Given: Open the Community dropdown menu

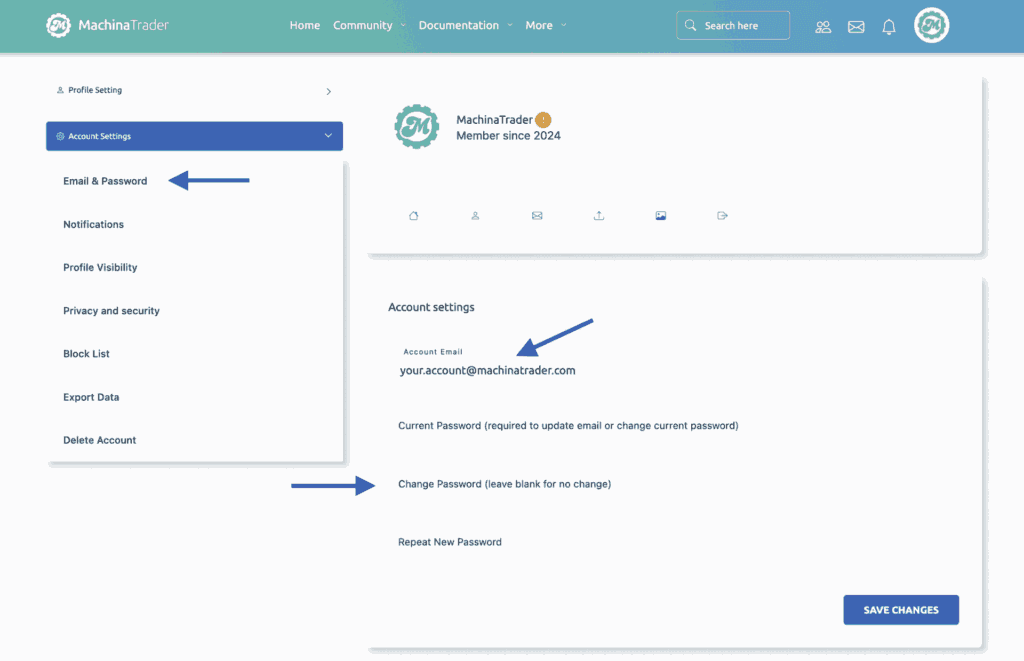Looking at the screenshot, I should click(369, 25).
